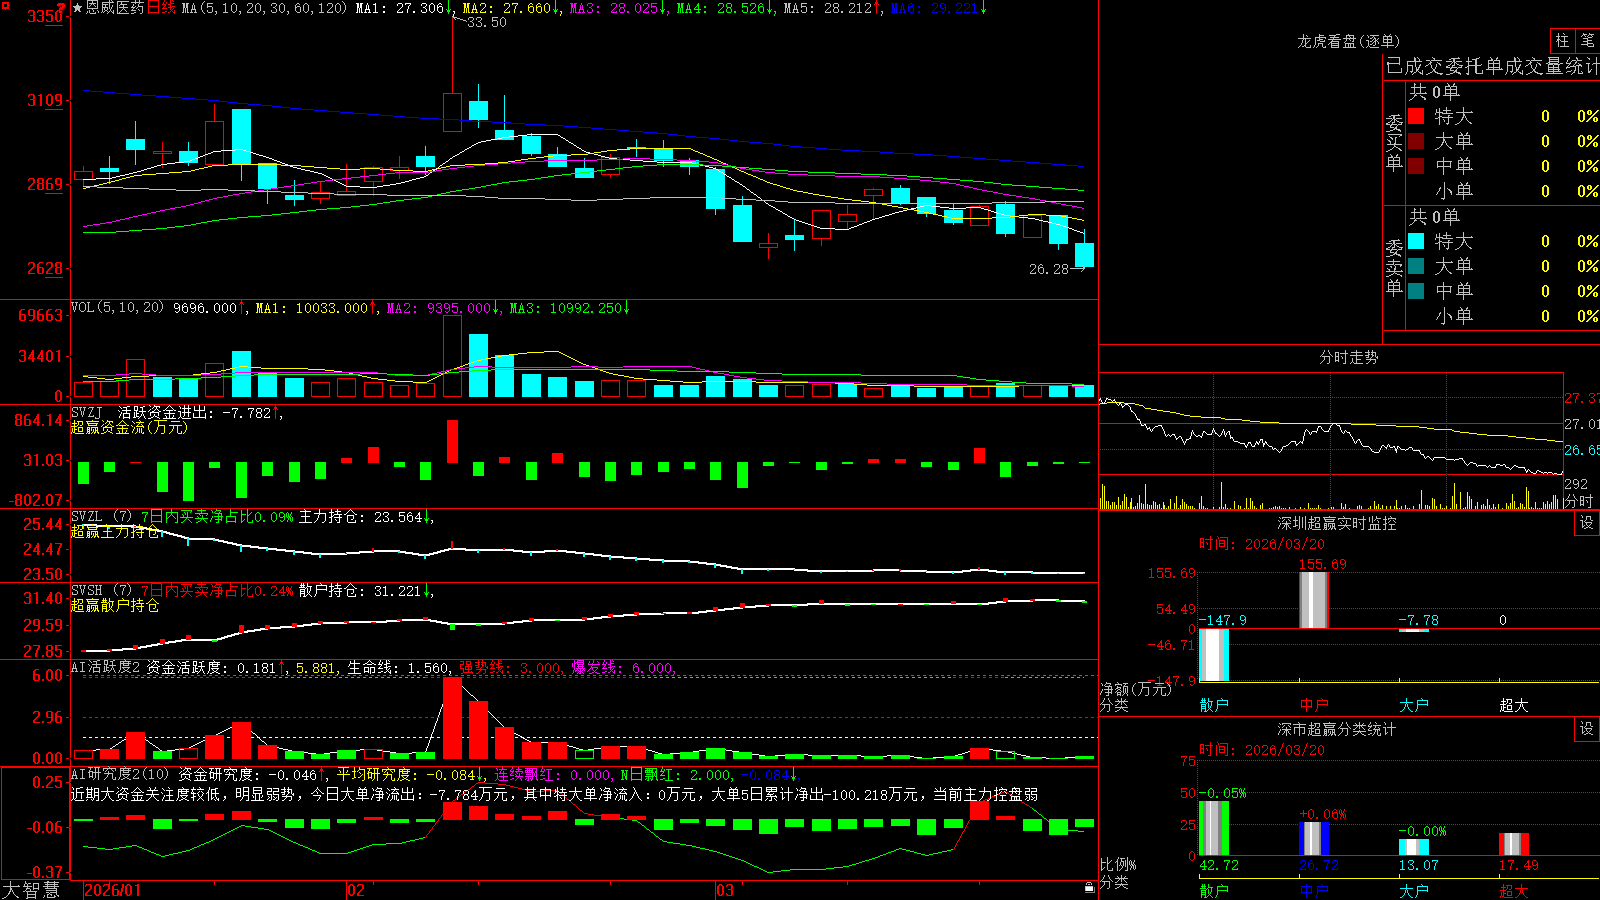The height and width of the screenshot is (900, 1600).
Task: Click the star icon before 恩威医药
Action: tap(77, 8)
